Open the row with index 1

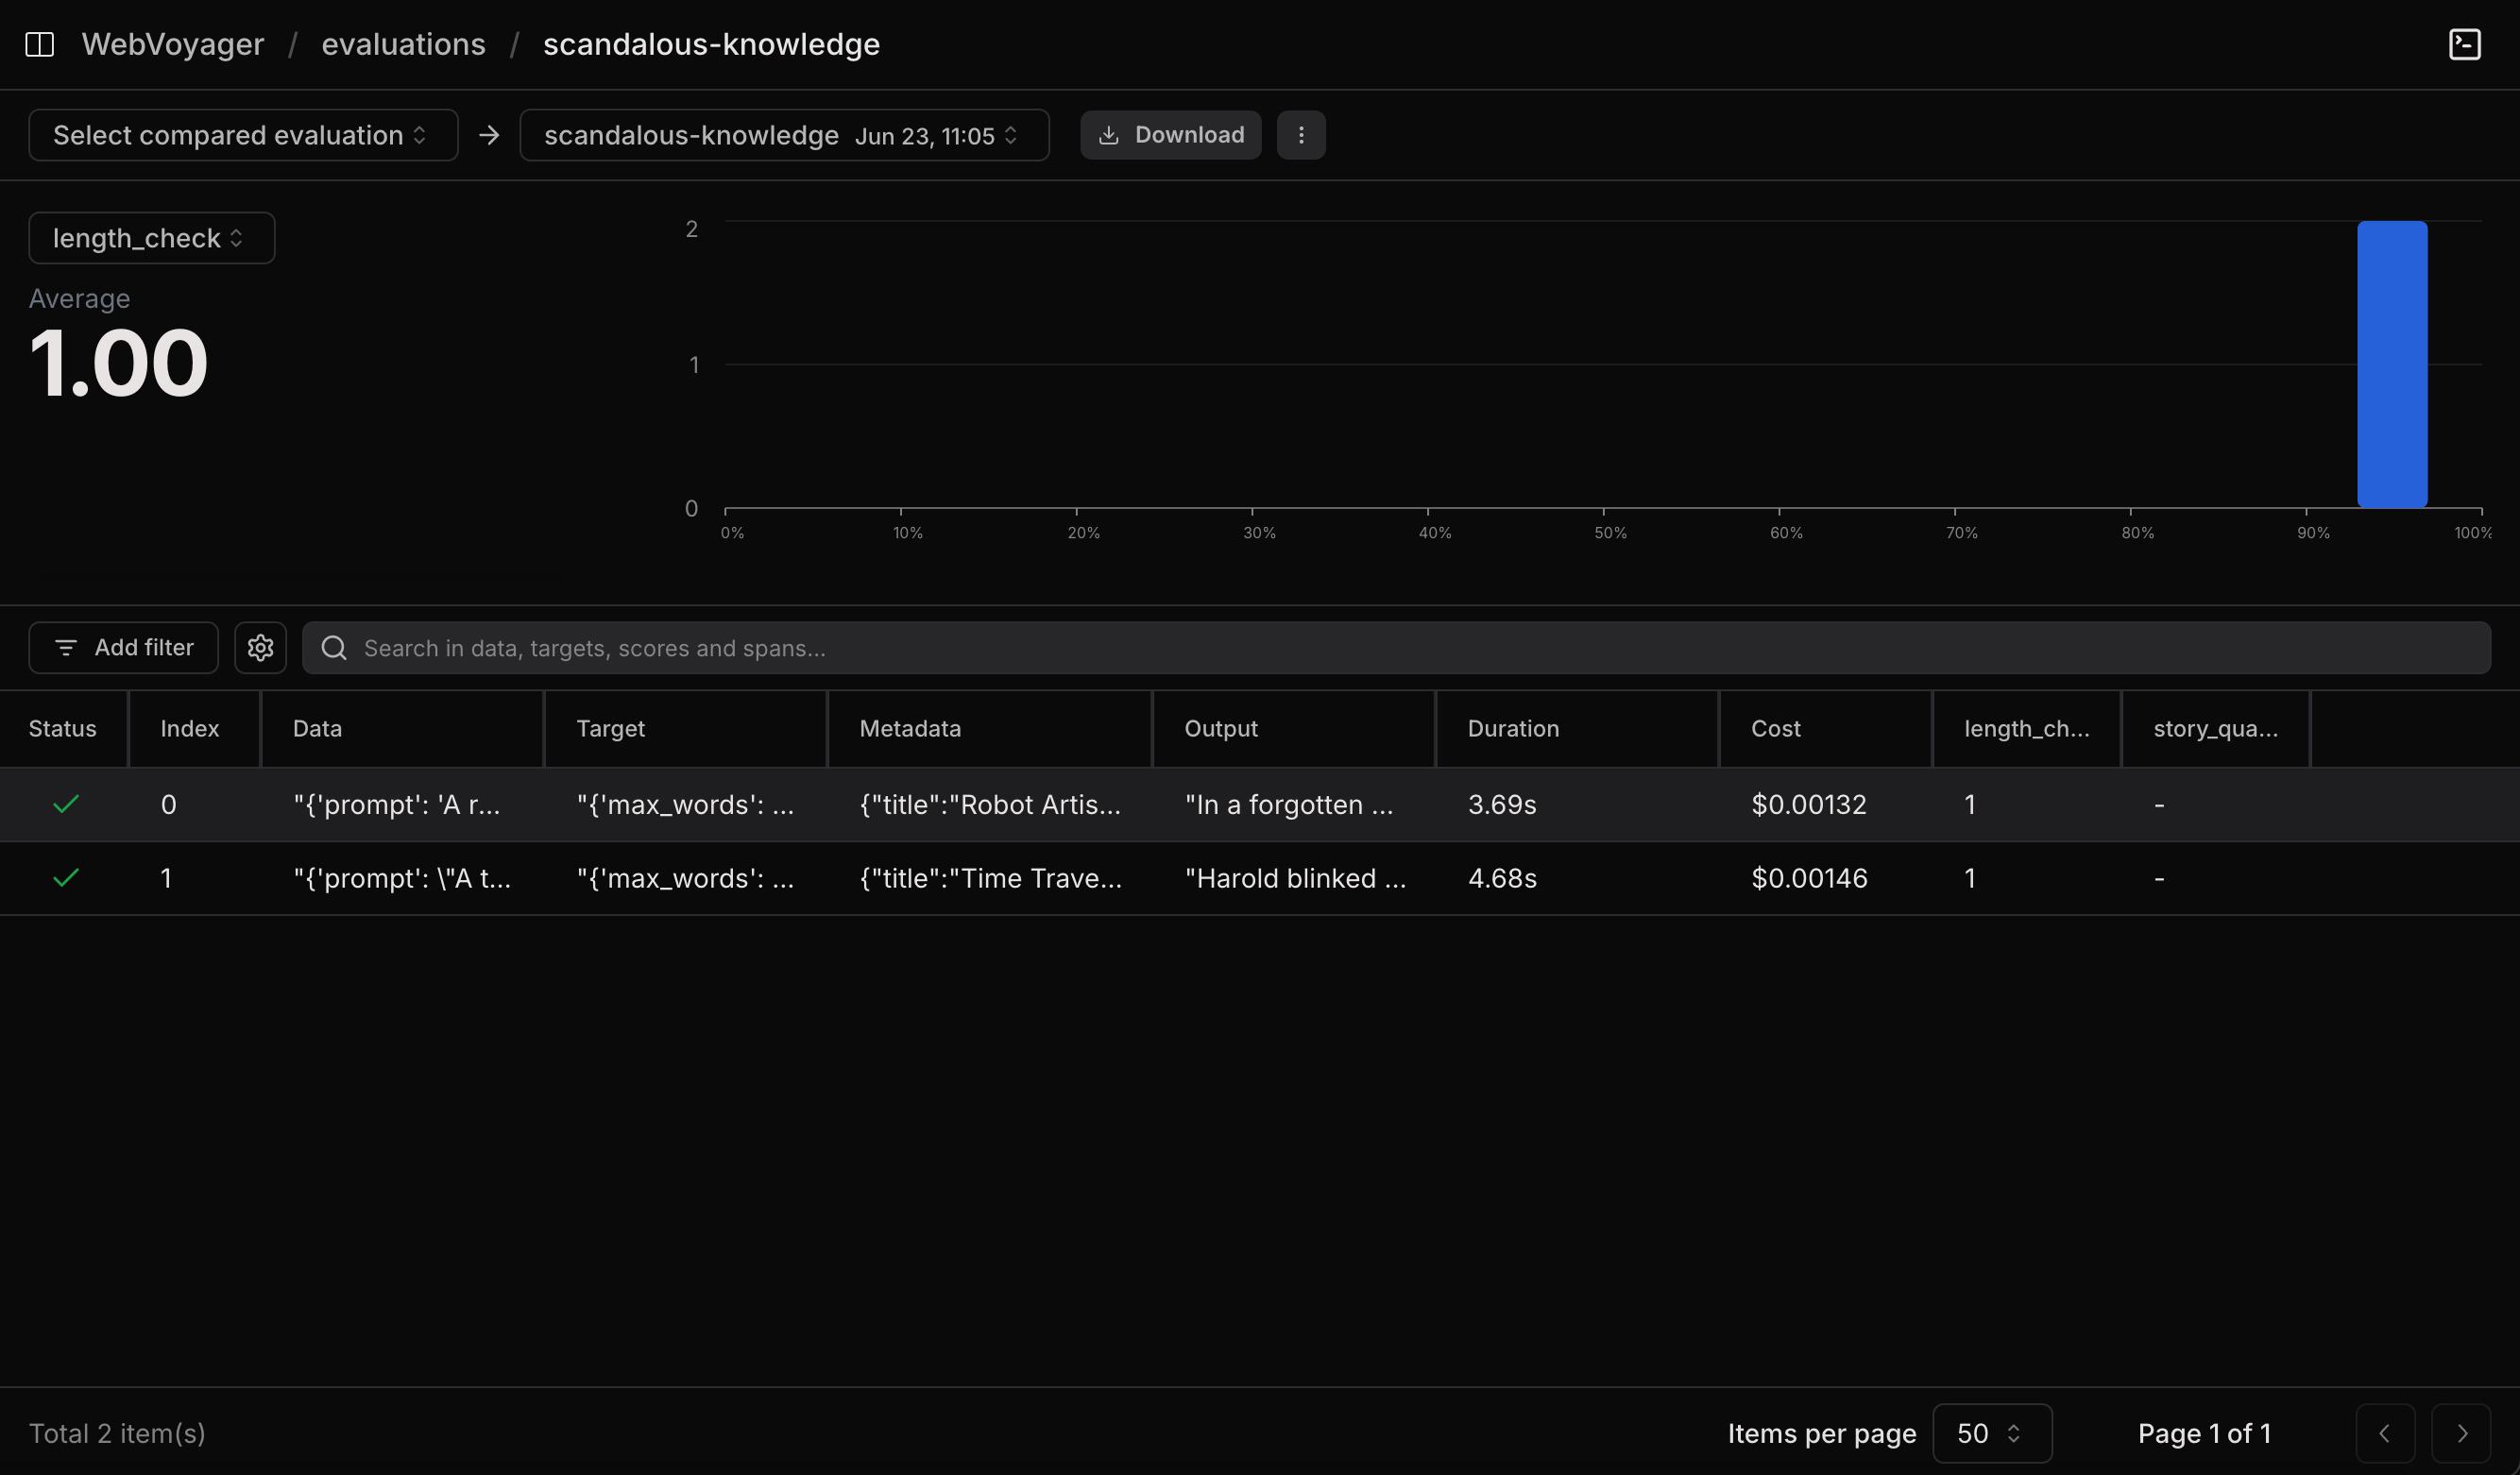[1260, 878]
